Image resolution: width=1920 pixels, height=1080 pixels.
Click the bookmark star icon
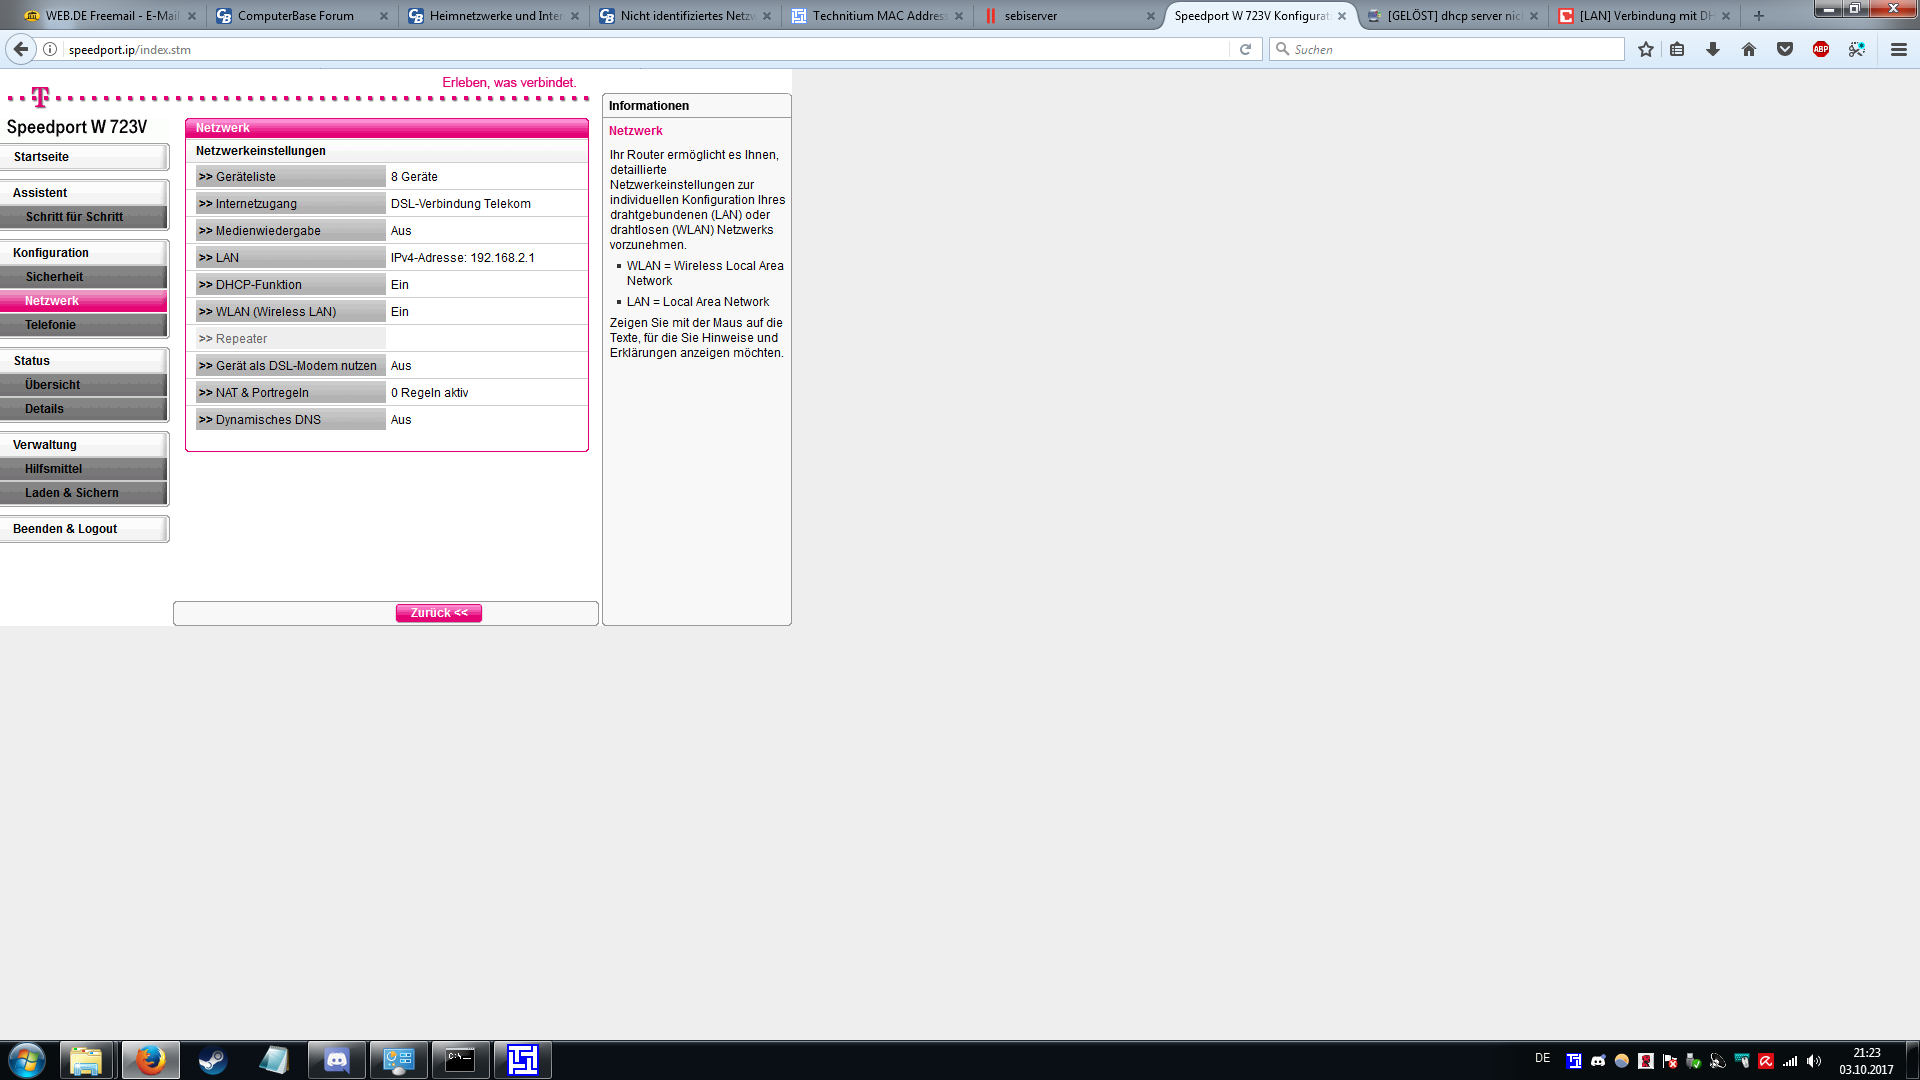(x=1645, y=49)
